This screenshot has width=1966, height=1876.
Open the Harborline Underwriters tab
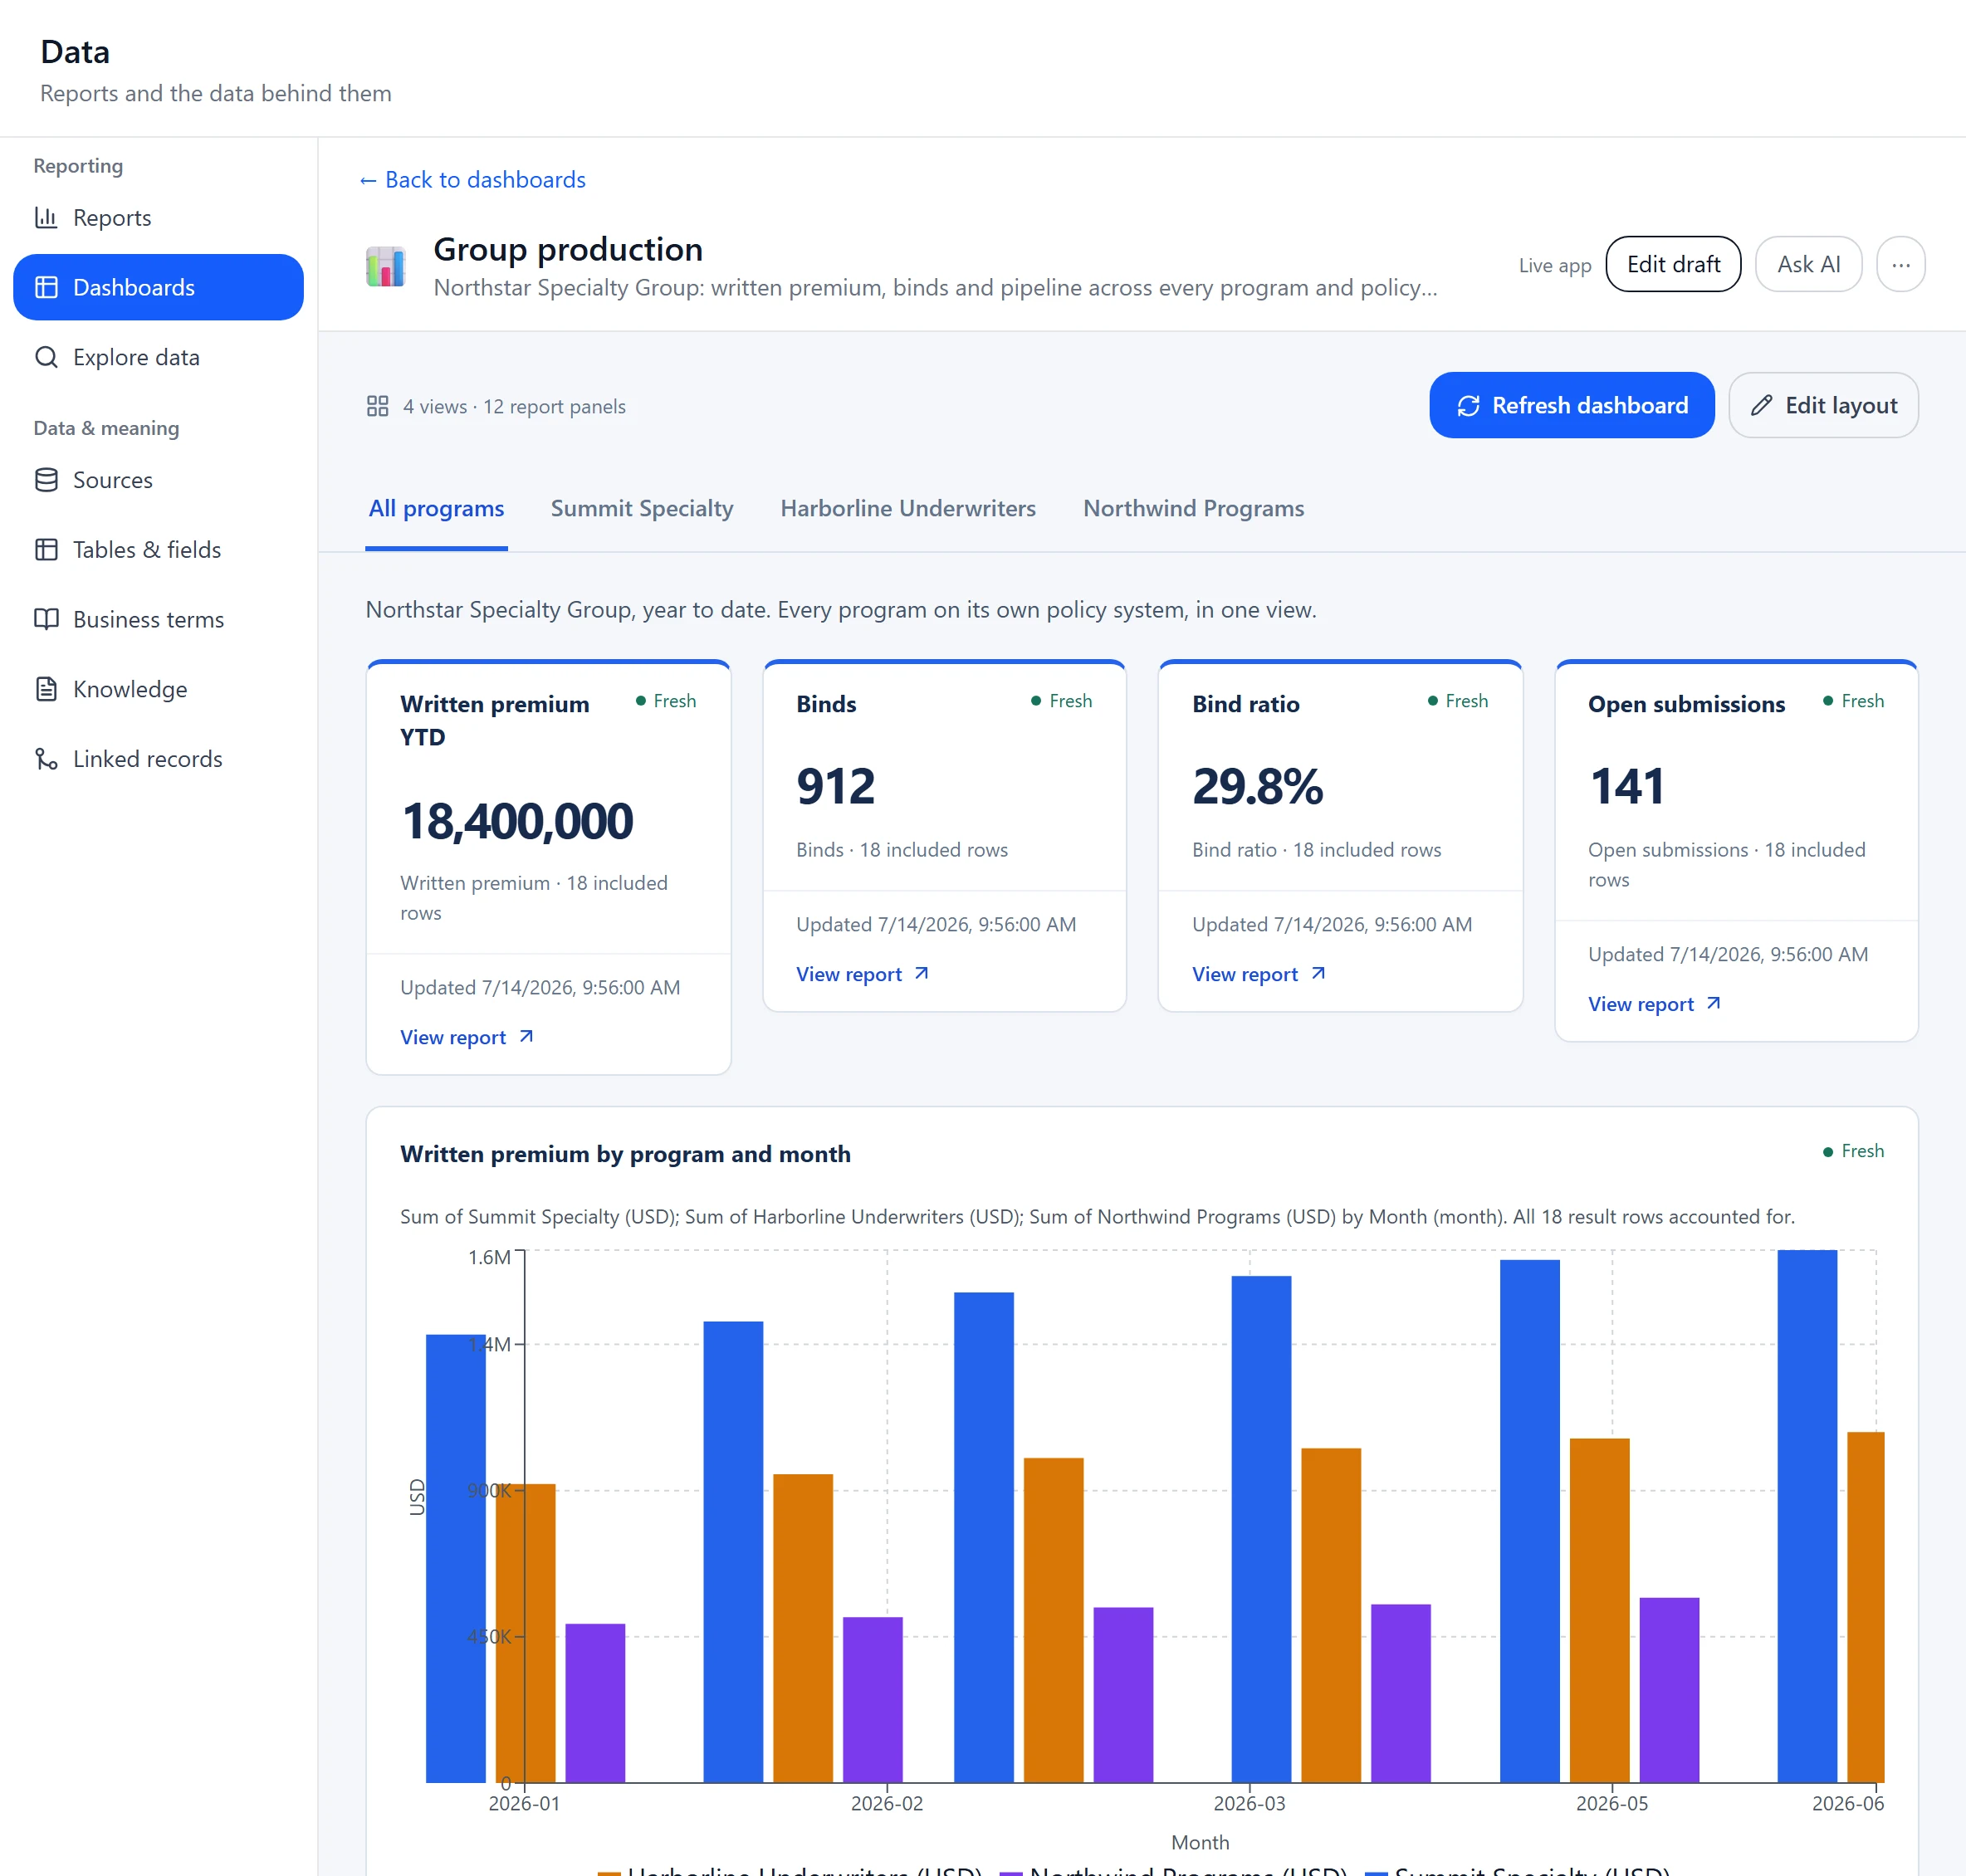coord(908,508)
